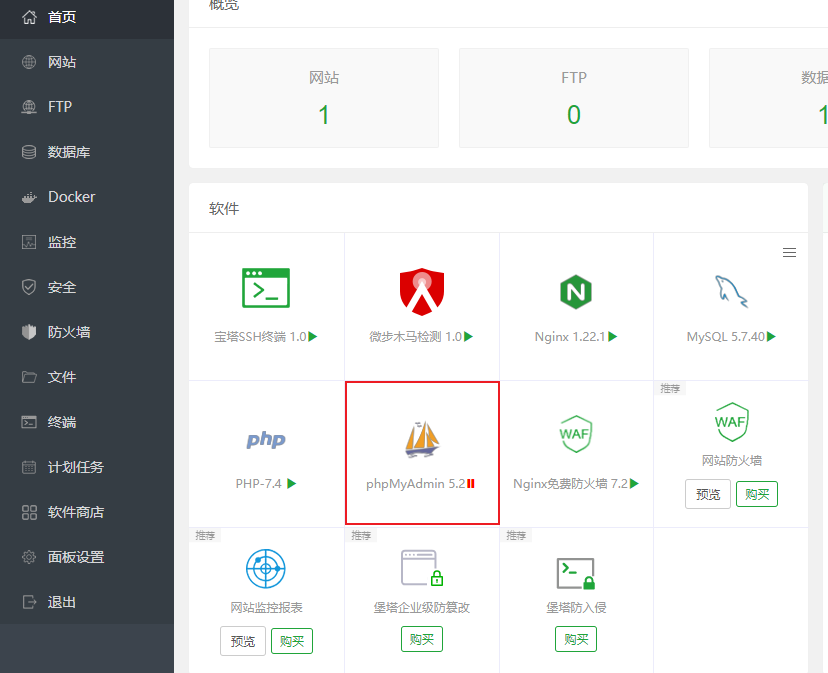Click 购买 button under 网站监控报表
Screen dimensions: 828x673
(x=292, y=641)
